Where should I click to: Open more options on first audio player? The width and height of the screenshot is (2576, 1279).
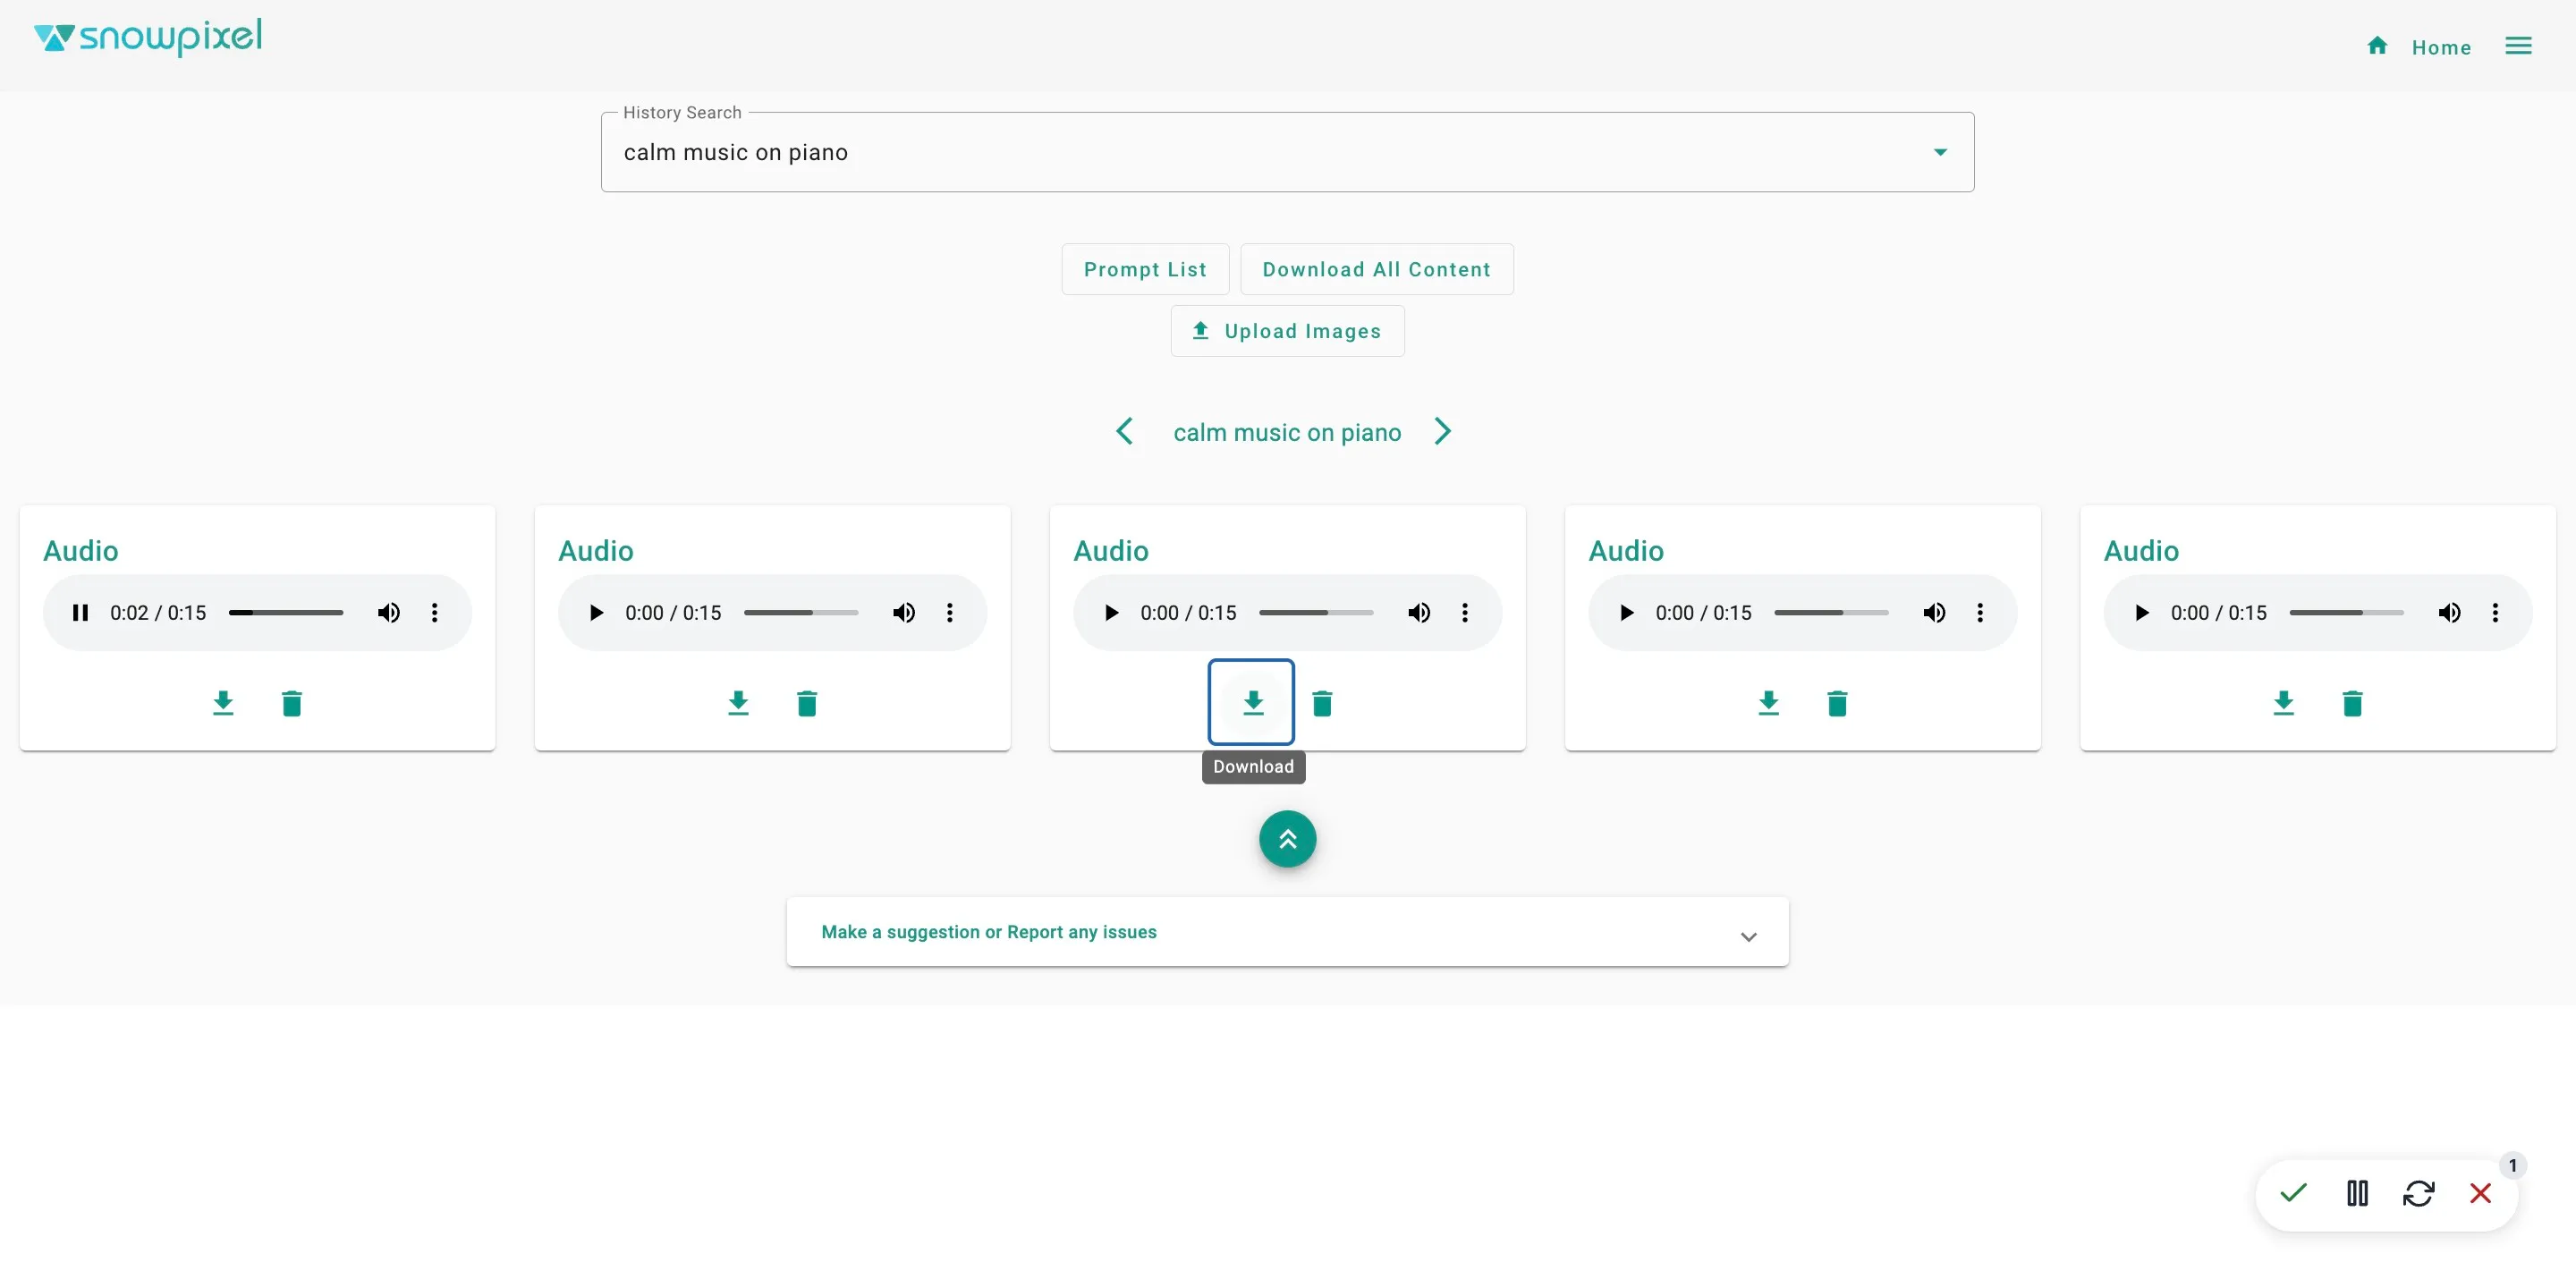(x=434, y=612)
